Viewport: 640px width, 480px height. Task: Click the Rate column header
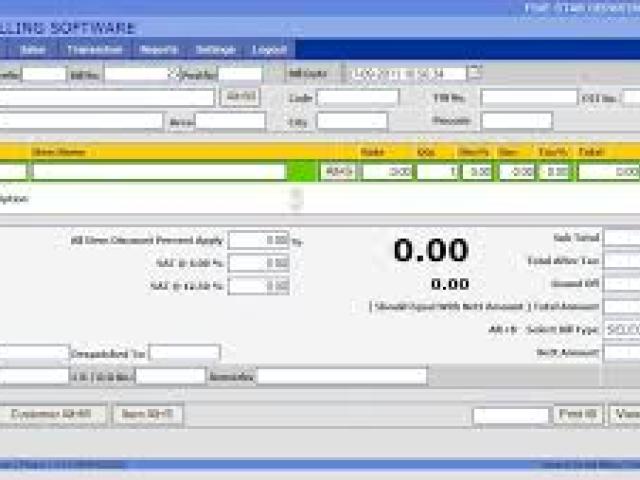point(373,152)
